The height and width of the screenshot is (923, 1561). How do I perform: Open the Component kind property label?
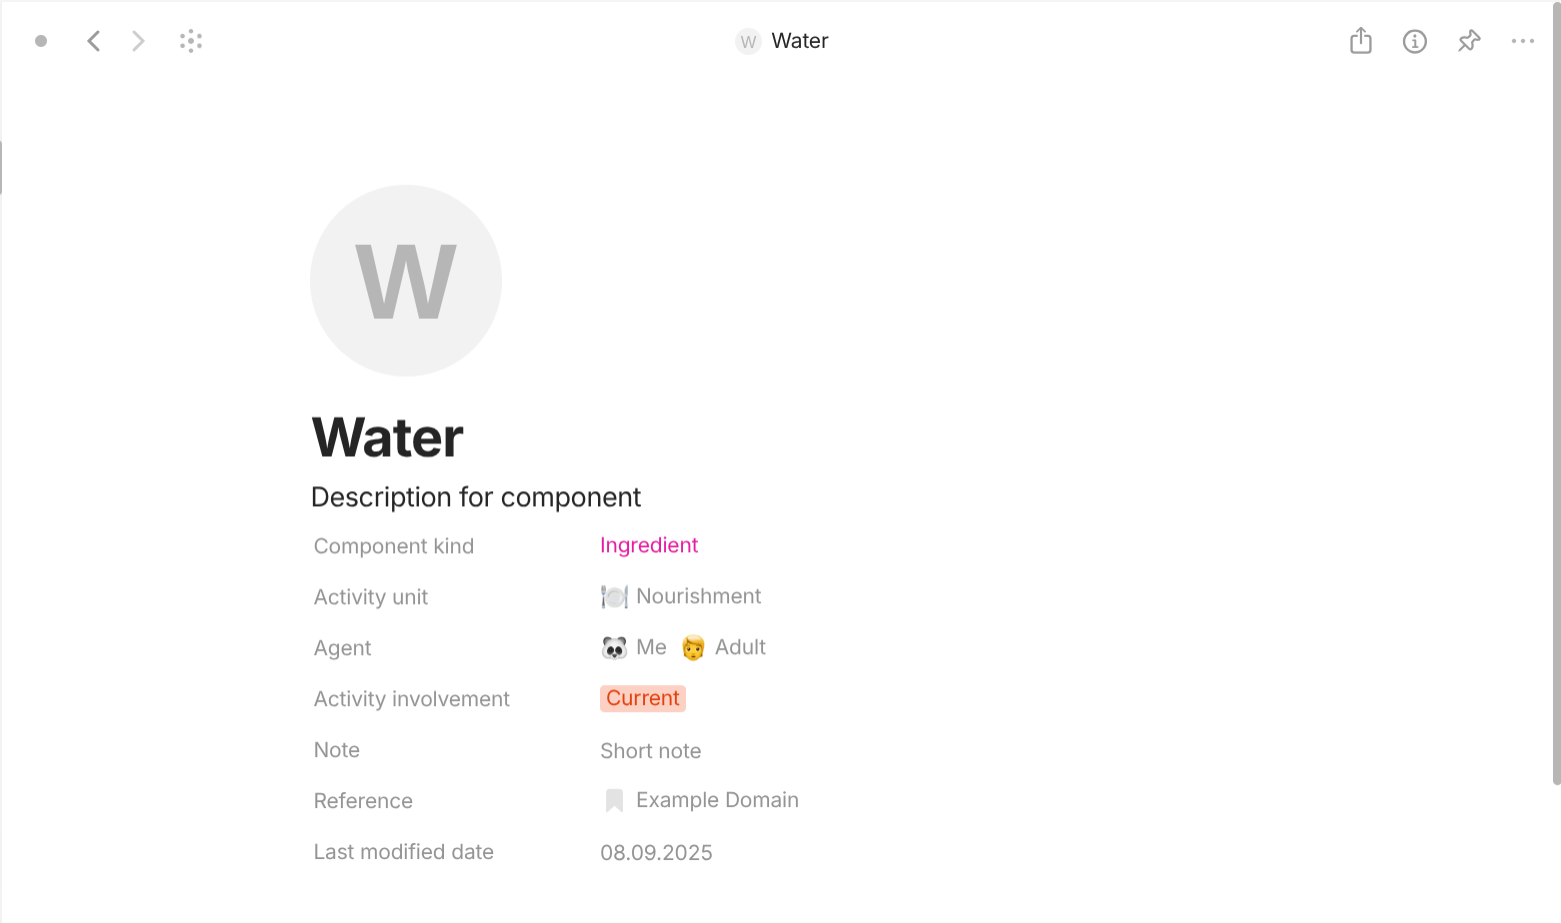point(393,546)
